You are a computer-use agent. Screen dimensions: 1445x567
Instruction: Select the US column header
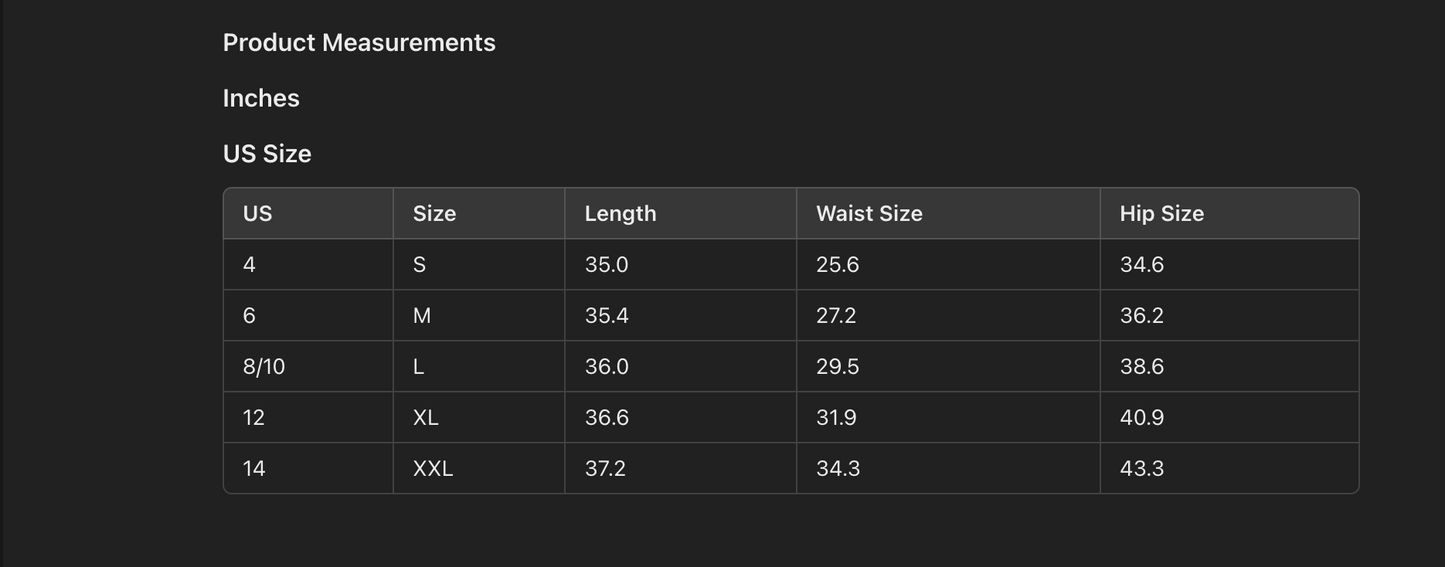pos(257,214)
